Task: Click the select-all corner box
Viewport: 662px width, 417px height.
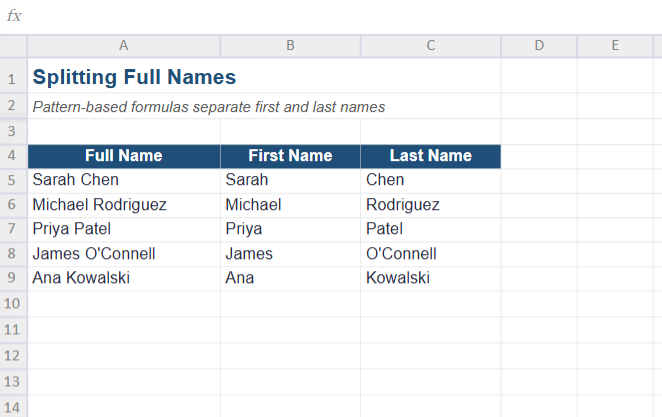Action: click(14, 46)
